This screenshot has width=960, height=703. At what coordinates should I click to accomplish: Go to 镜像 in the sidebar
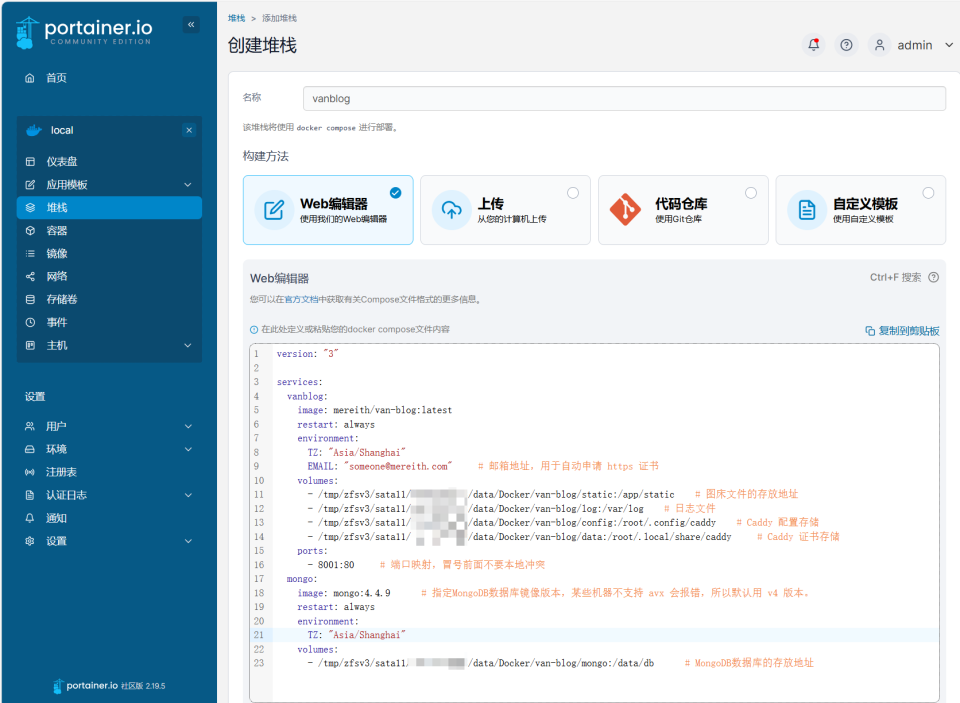tap(57, 254)
